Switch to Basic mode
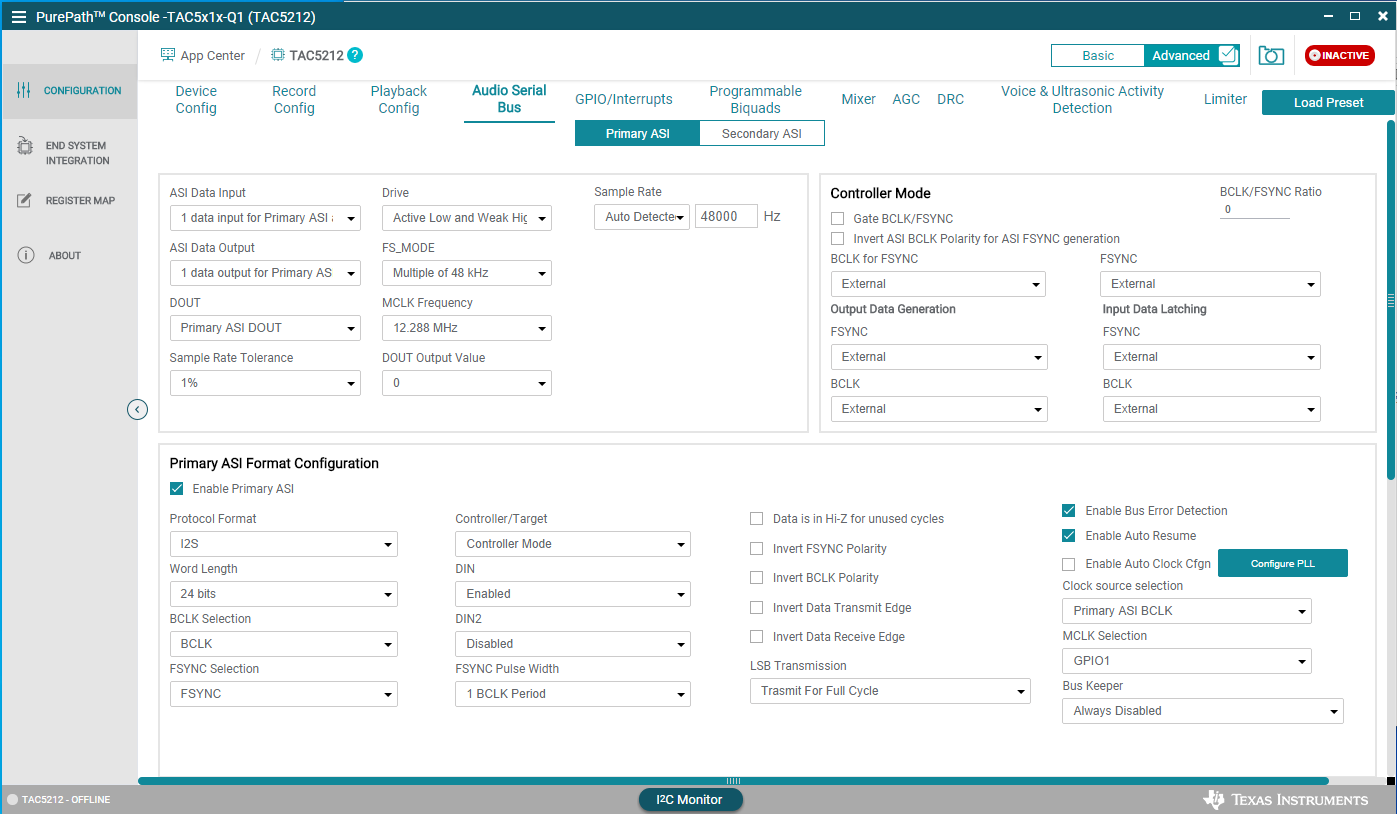Viewport: 1397px width, 814px height. [1098, 56]
